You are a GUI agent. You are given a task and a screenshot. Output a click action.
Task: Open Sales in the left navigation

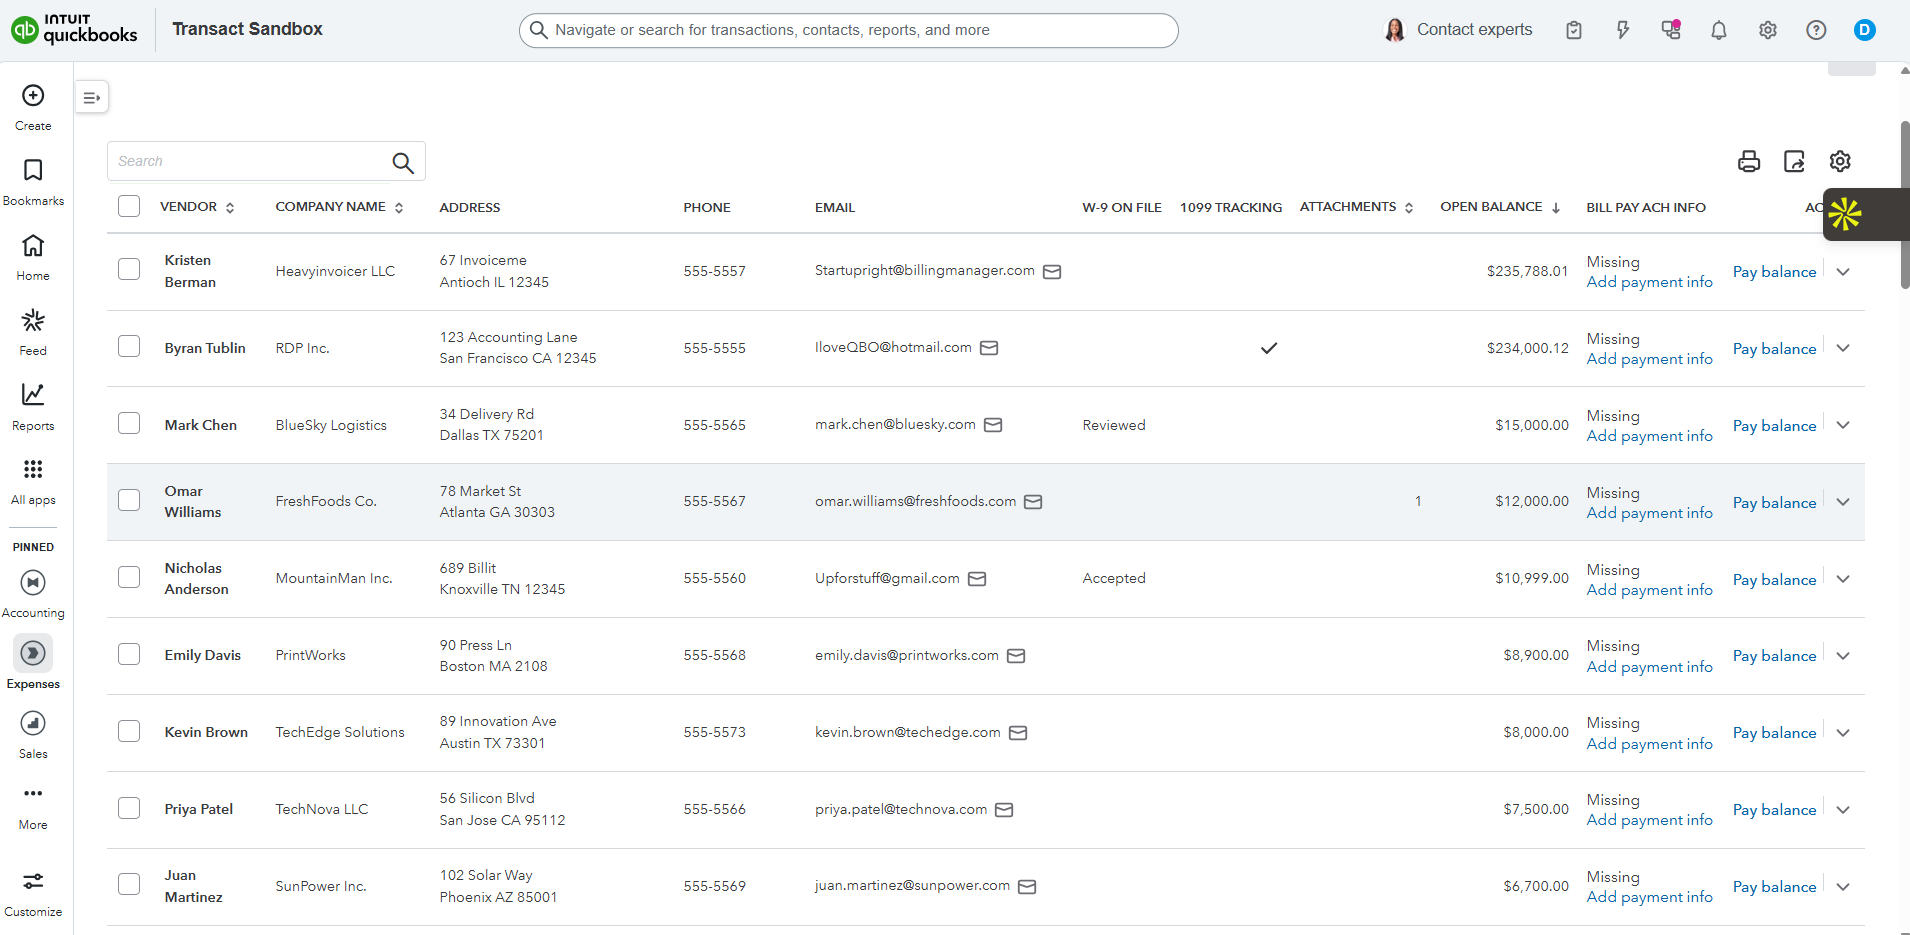[x=33, y=734]
